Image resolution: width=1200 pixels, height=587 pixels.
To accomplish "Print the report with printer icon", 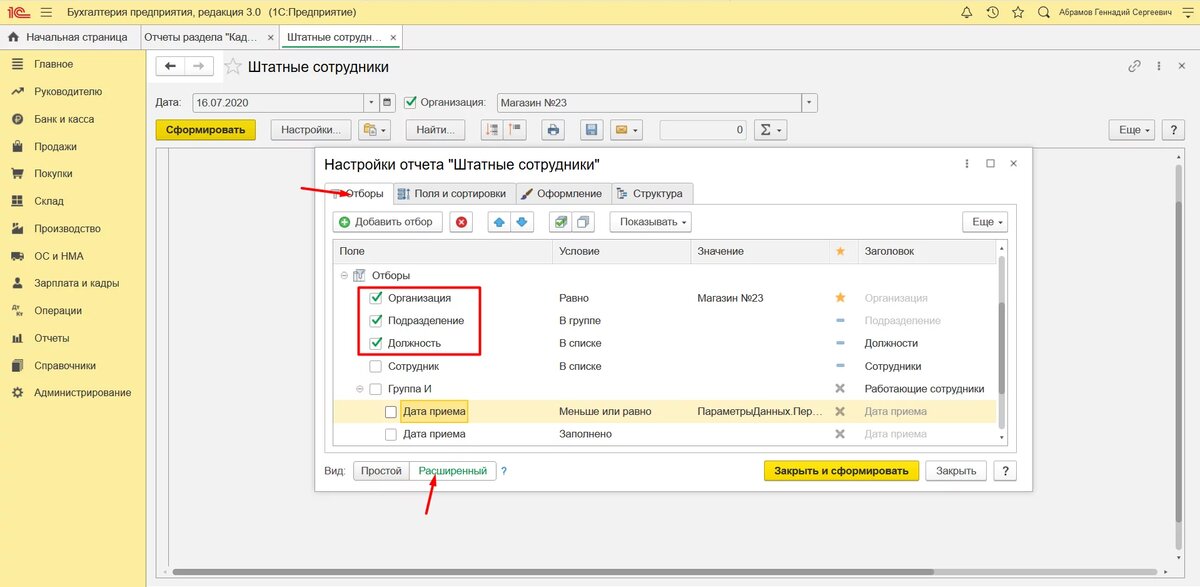I will coord(554,130).
